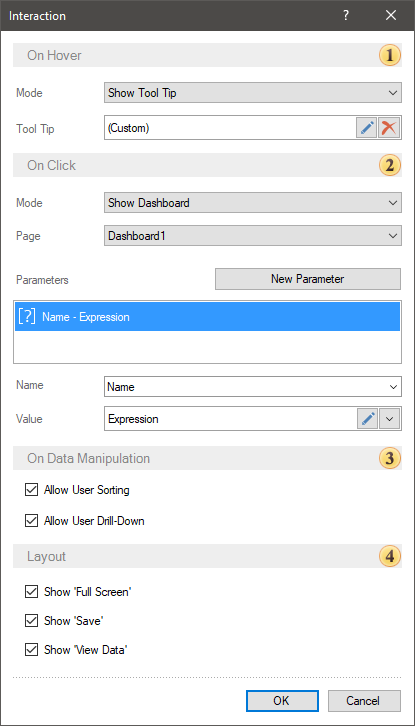The height and width of the screenshot is (726, 415).
Task: Expand the Value field dropdown arrow
Action: 390,419
